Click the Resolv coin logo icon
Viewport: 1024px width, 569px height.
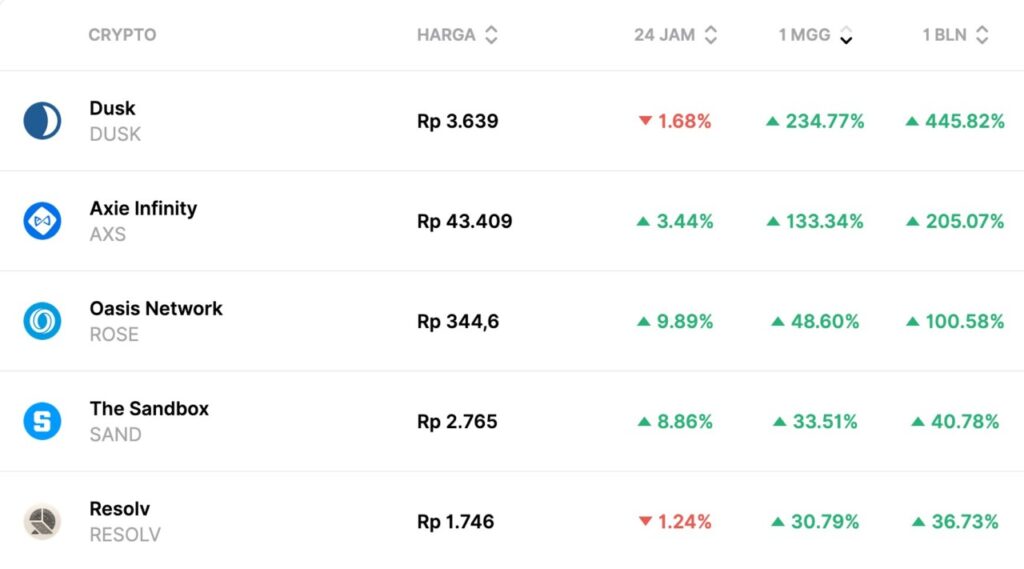tap(42, 521)
